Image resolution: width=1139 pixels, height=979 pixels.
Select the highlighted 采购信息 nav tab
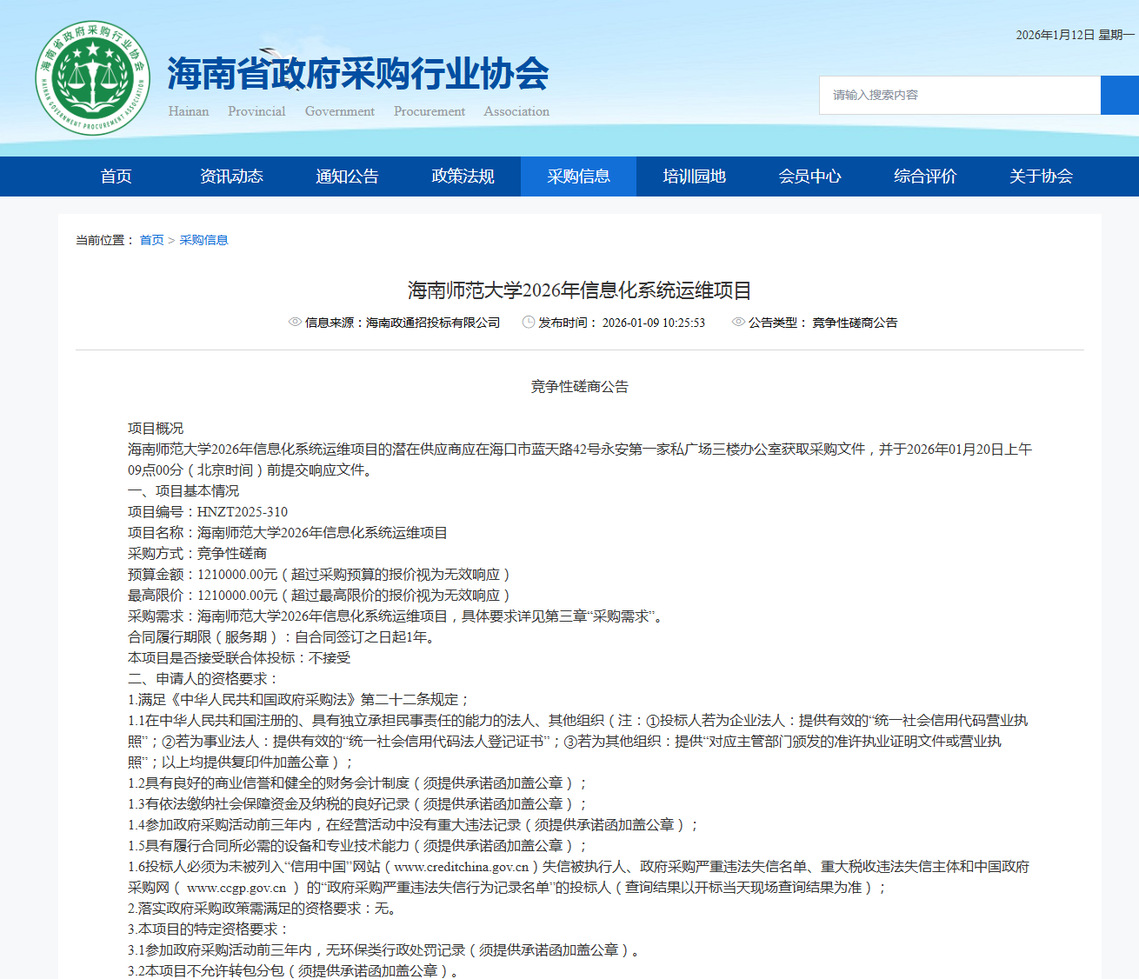coord(578,176)
